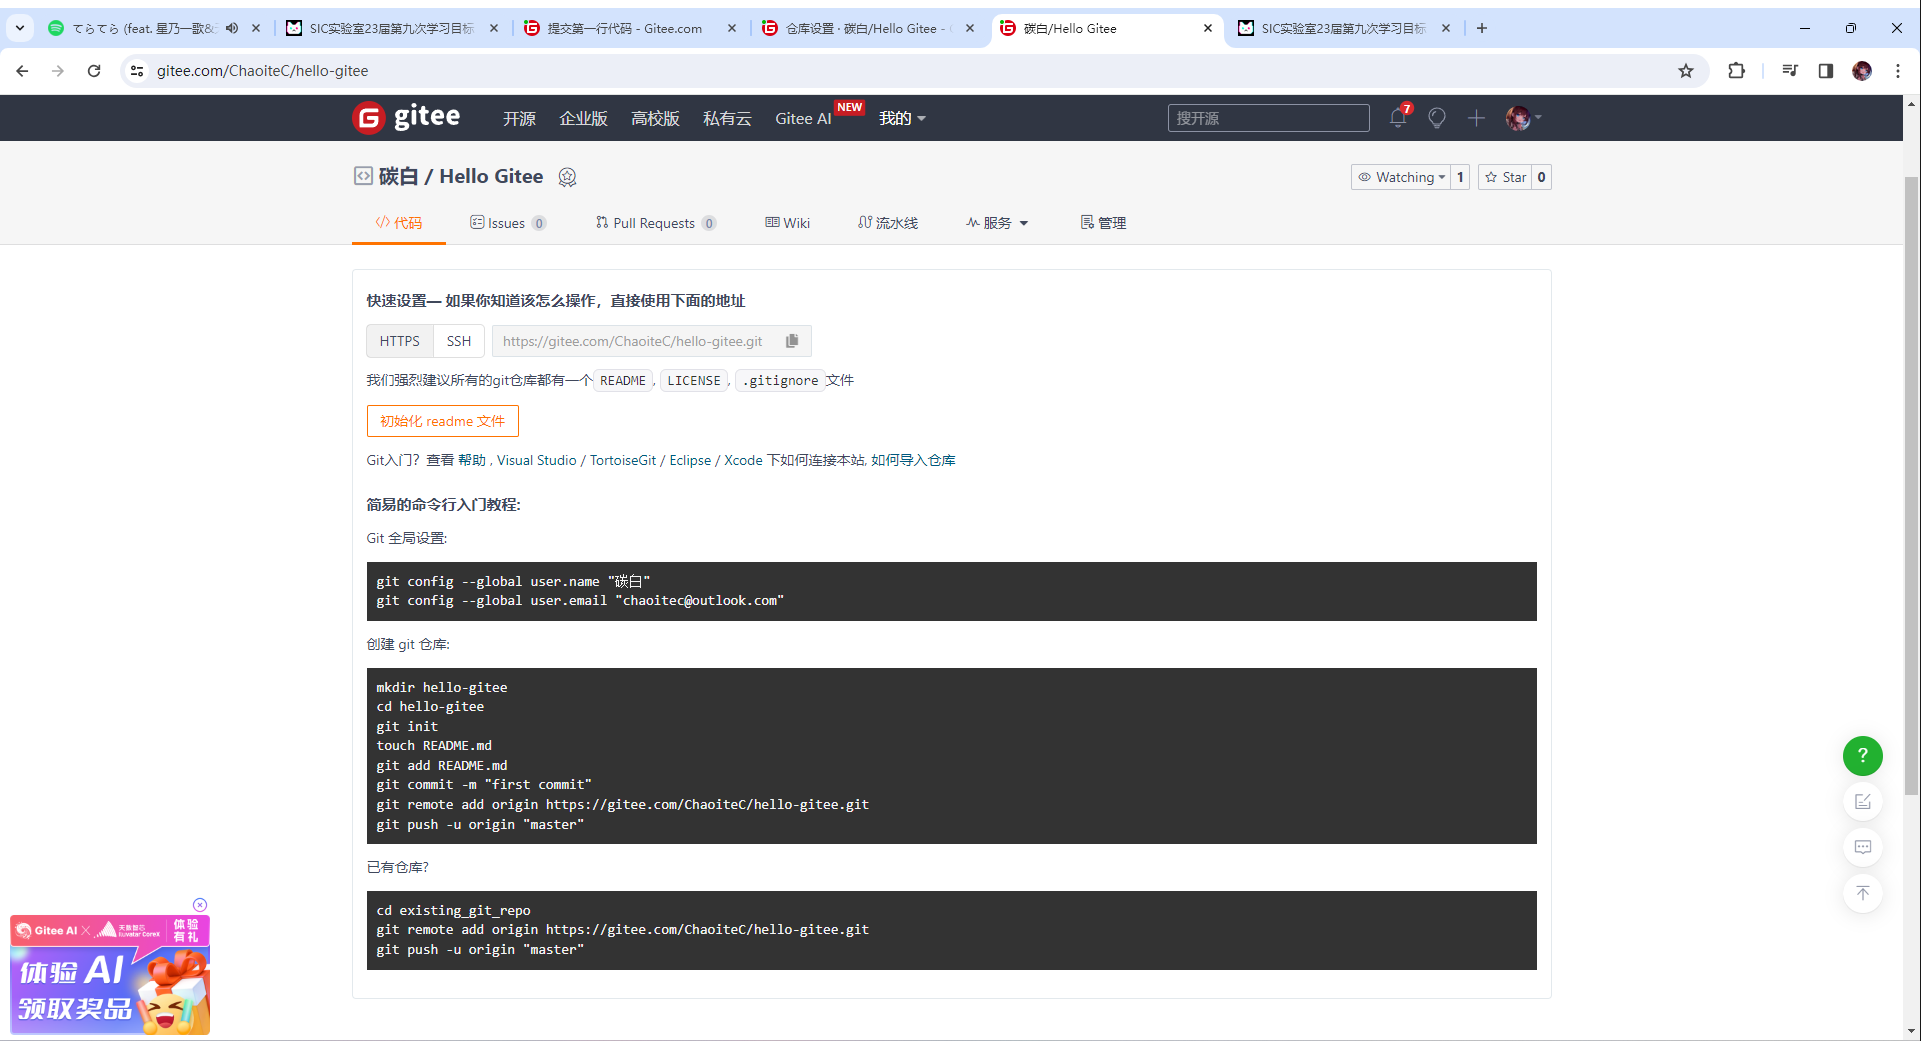Click the README file link
Image resolution: width=1921 pixels, height=1041 pixels.
click(623, 381)
